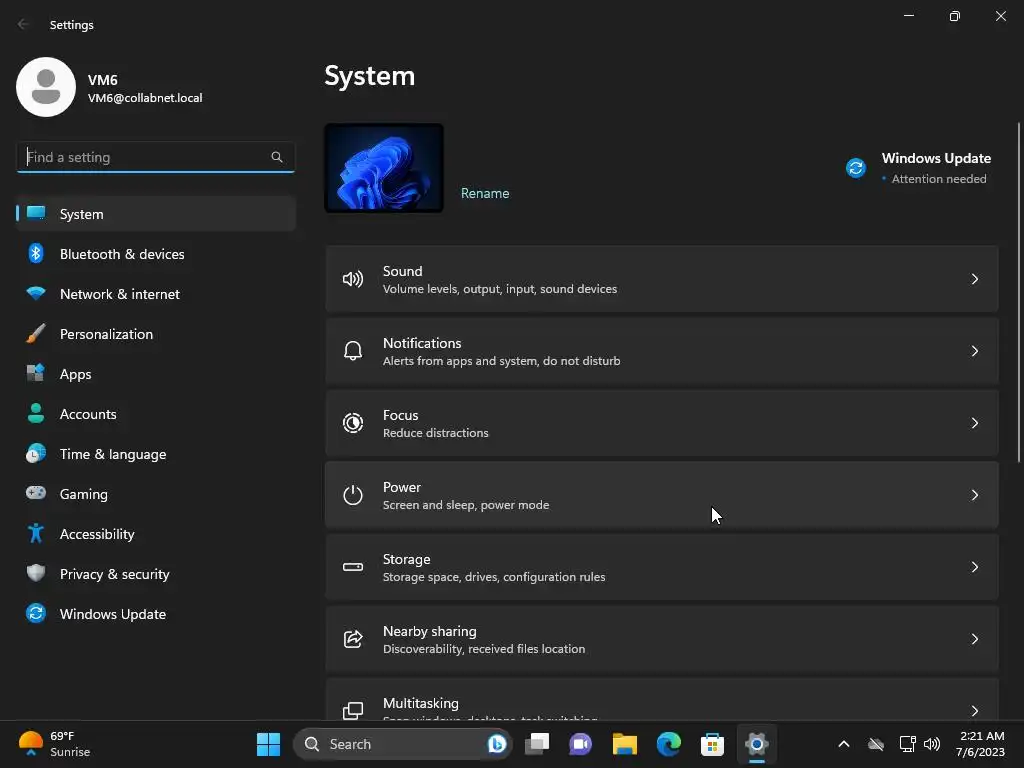Expand the Power row chevron
Image resolution: width=1024 pixels, height=768 pixels.
[x=974, y=495]
